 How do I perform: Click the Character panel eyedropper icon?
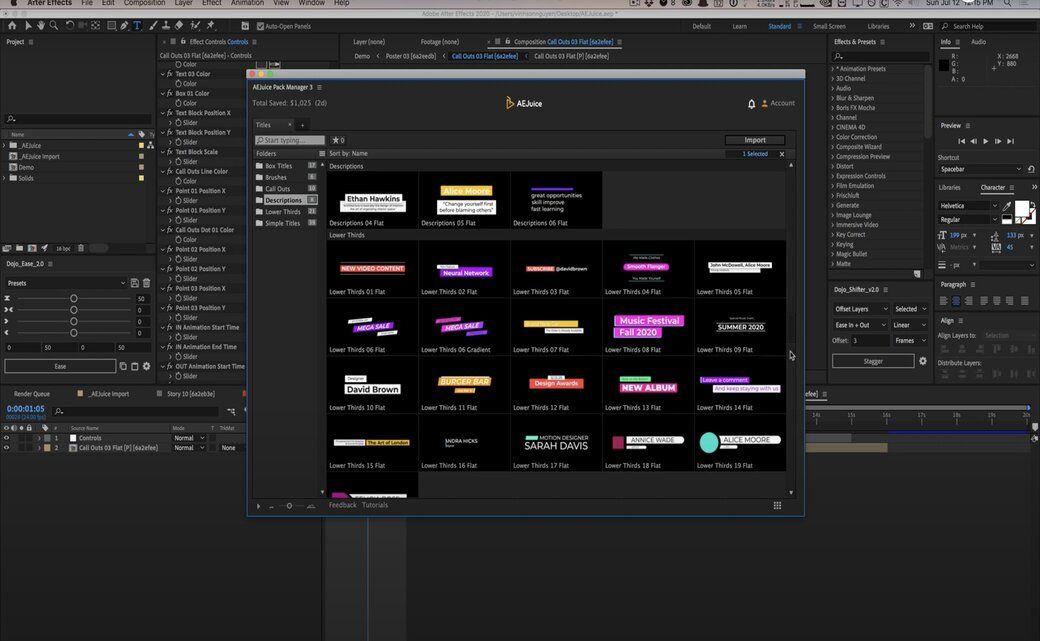(x=1008, y=206)
